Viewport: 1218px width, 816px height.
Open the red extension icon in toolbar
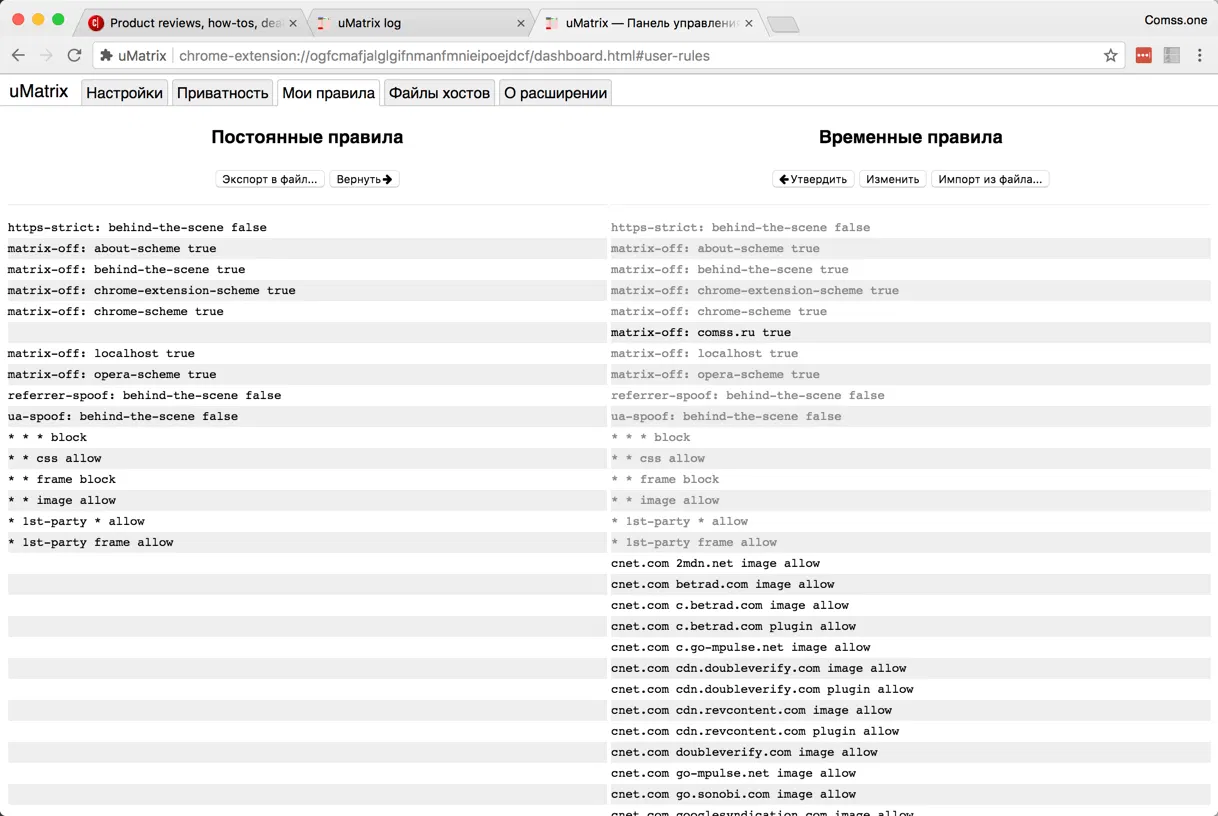tap(1143, 56)
